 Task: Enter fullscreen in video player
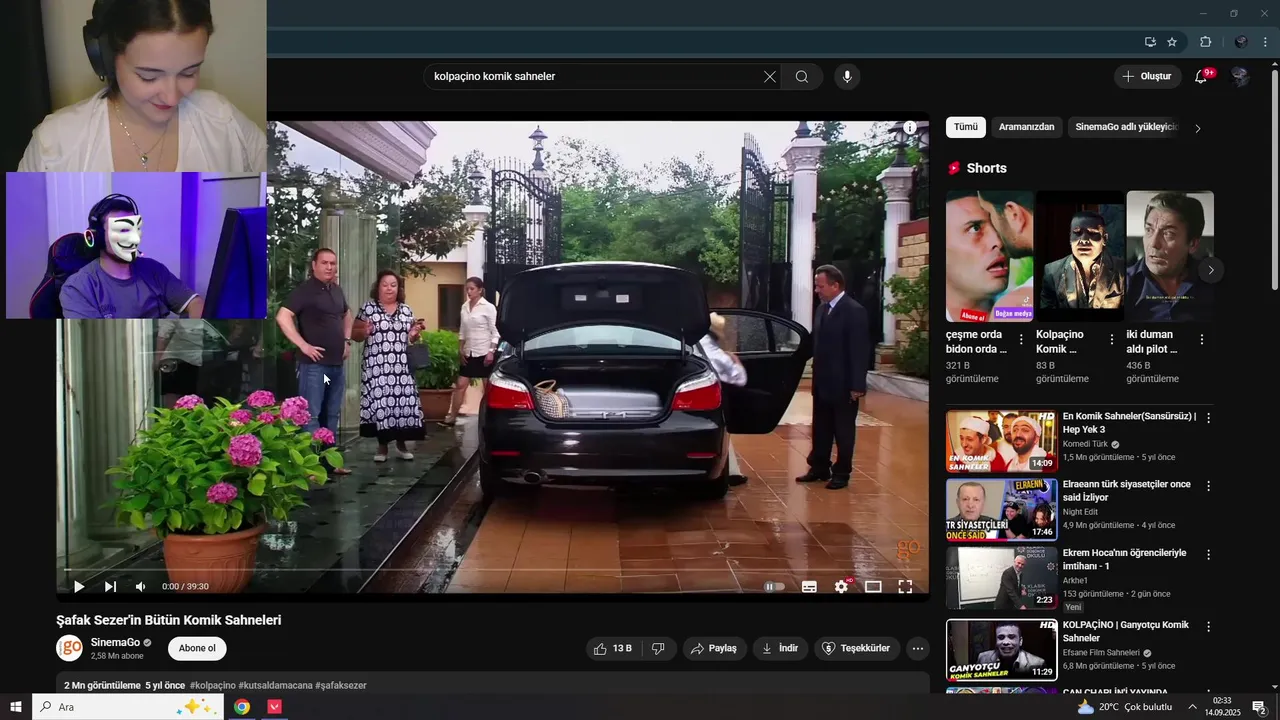pos(905,587)
